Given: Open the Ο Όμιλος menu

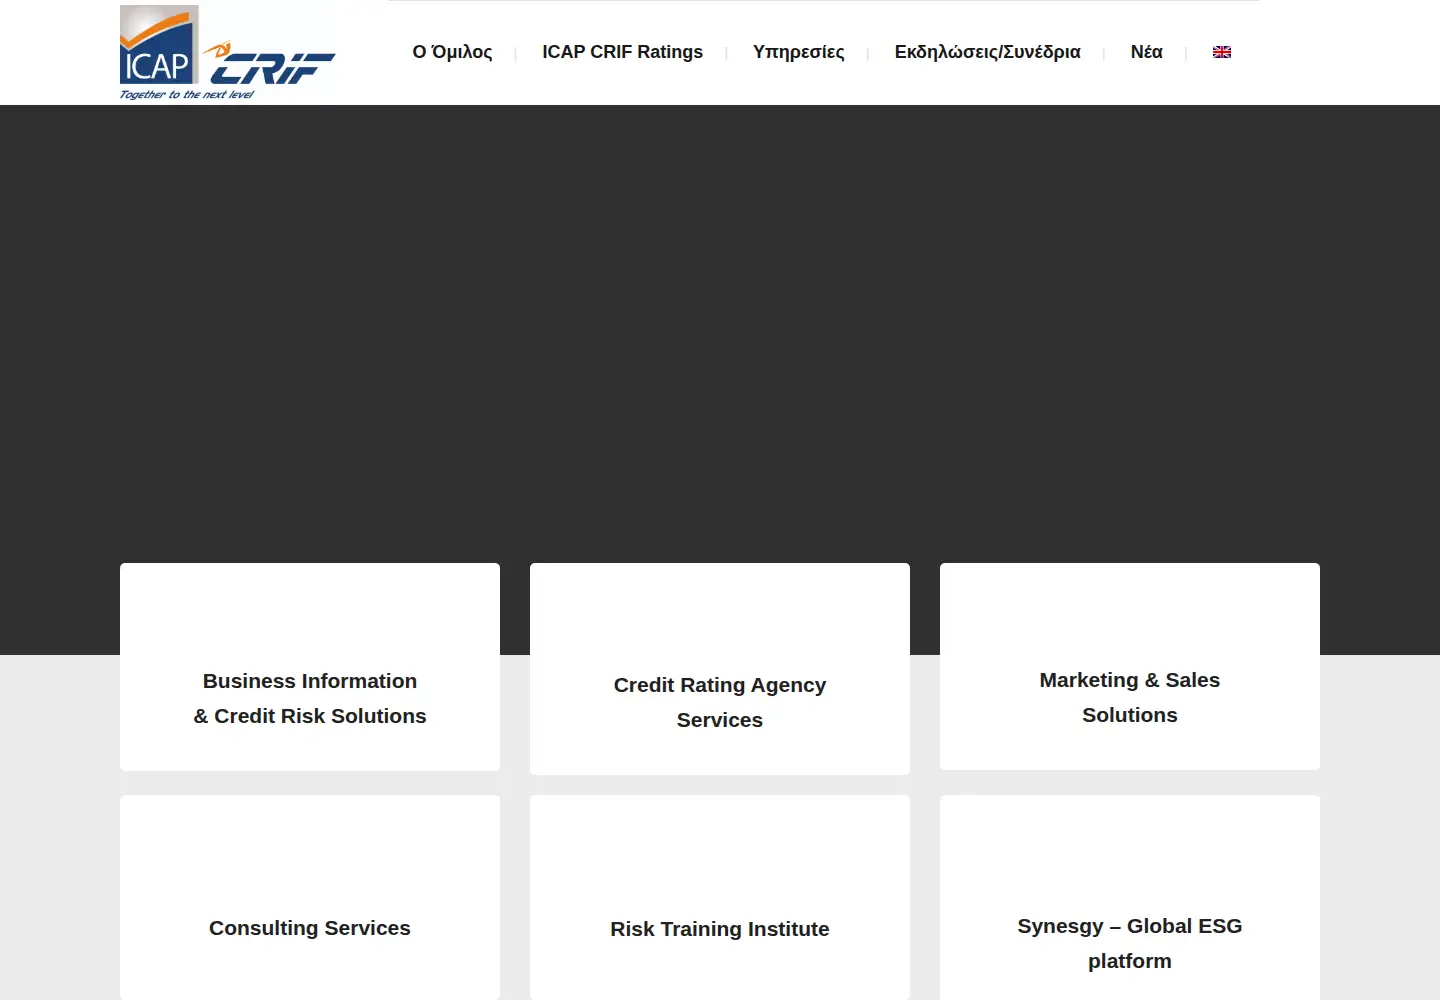Looking at the screenshot, I should pyautogui.click(x=452, y=52).
